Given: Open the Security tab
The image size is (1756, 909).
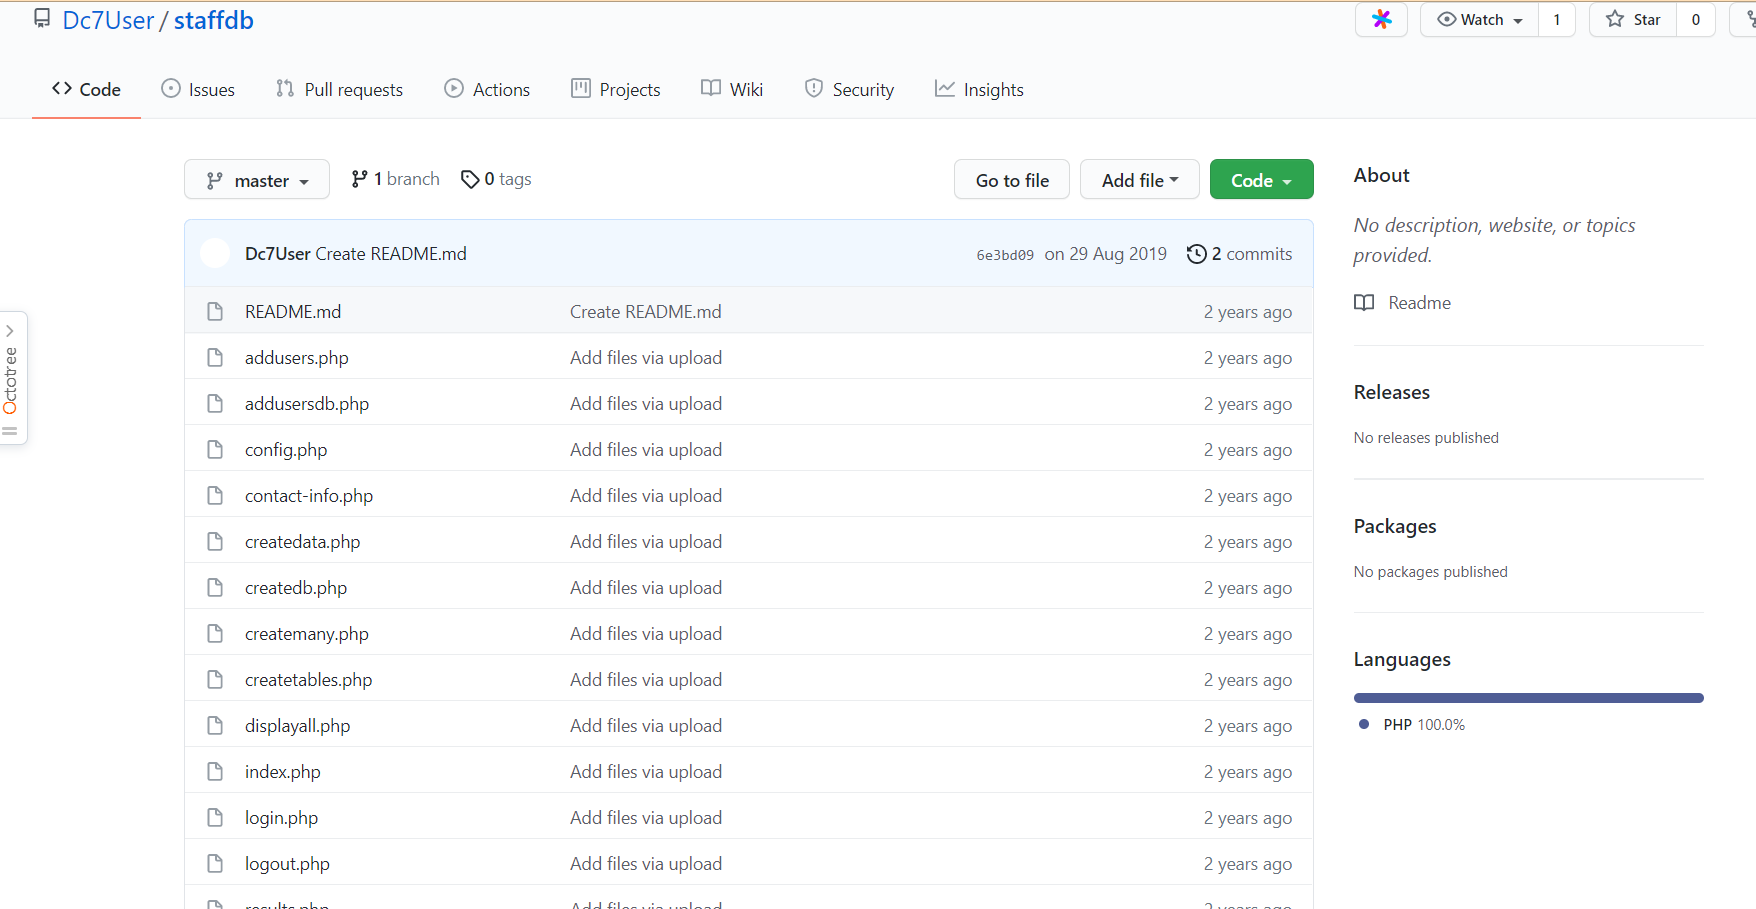Looking at the screenshot, I should [x=849, y=89].
